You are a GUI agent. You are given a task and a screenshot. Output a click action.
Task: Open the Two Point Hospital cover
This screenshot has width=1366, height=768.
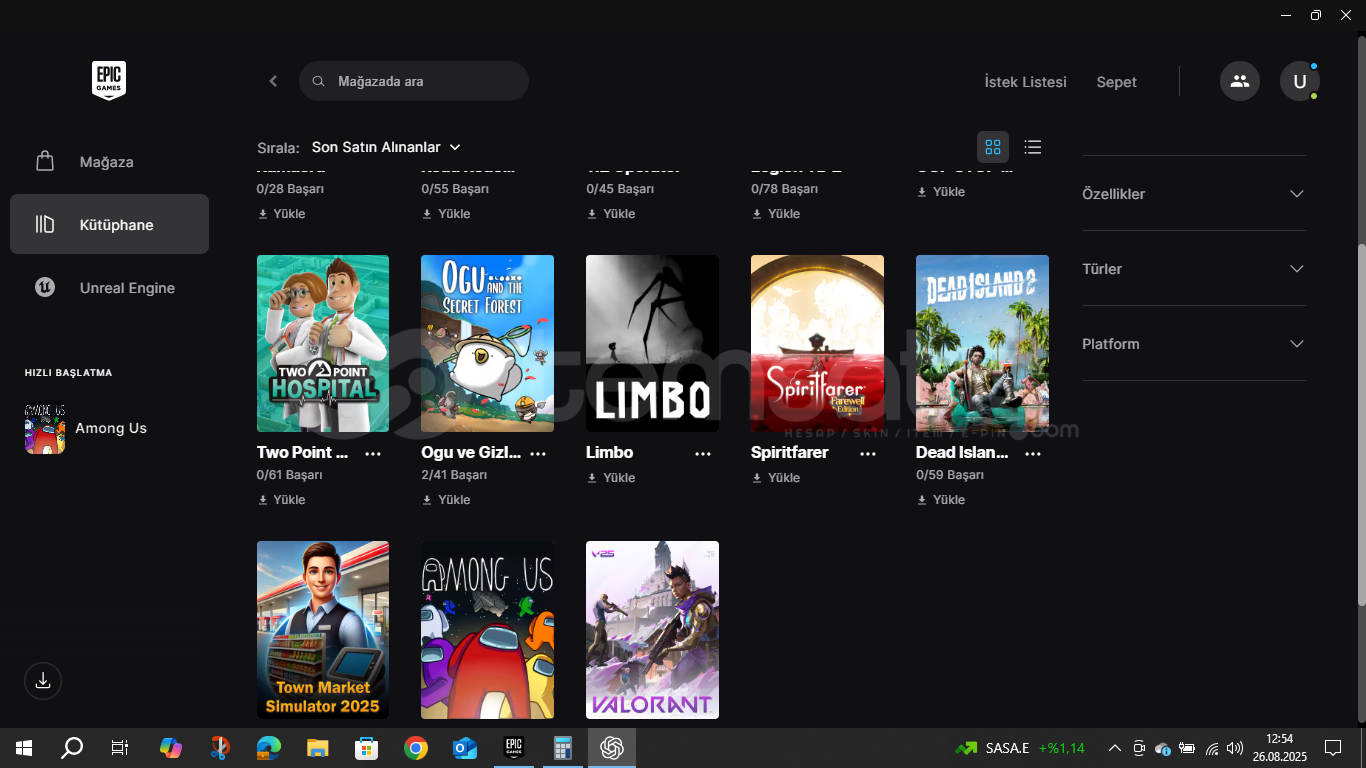click(x=323, y=343)
